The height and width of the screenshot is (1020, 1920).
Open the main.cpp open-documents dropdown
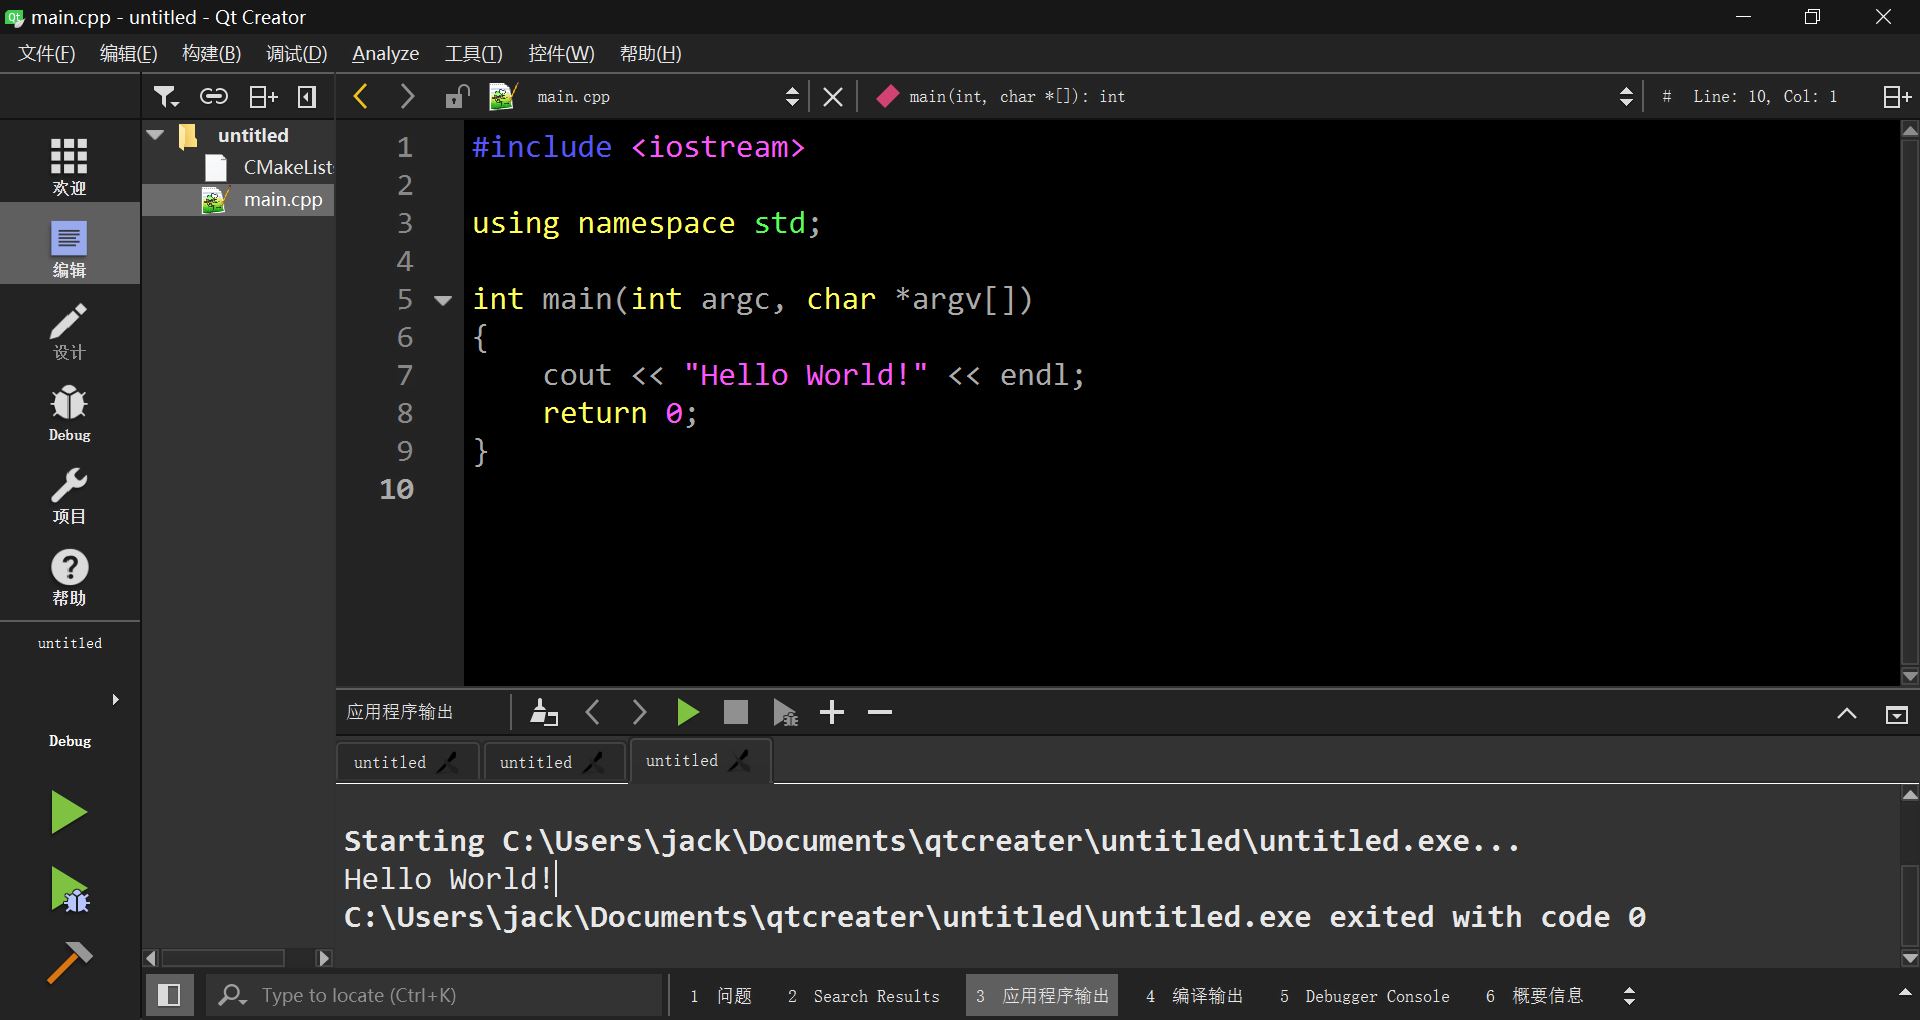(x=791, y=96)
